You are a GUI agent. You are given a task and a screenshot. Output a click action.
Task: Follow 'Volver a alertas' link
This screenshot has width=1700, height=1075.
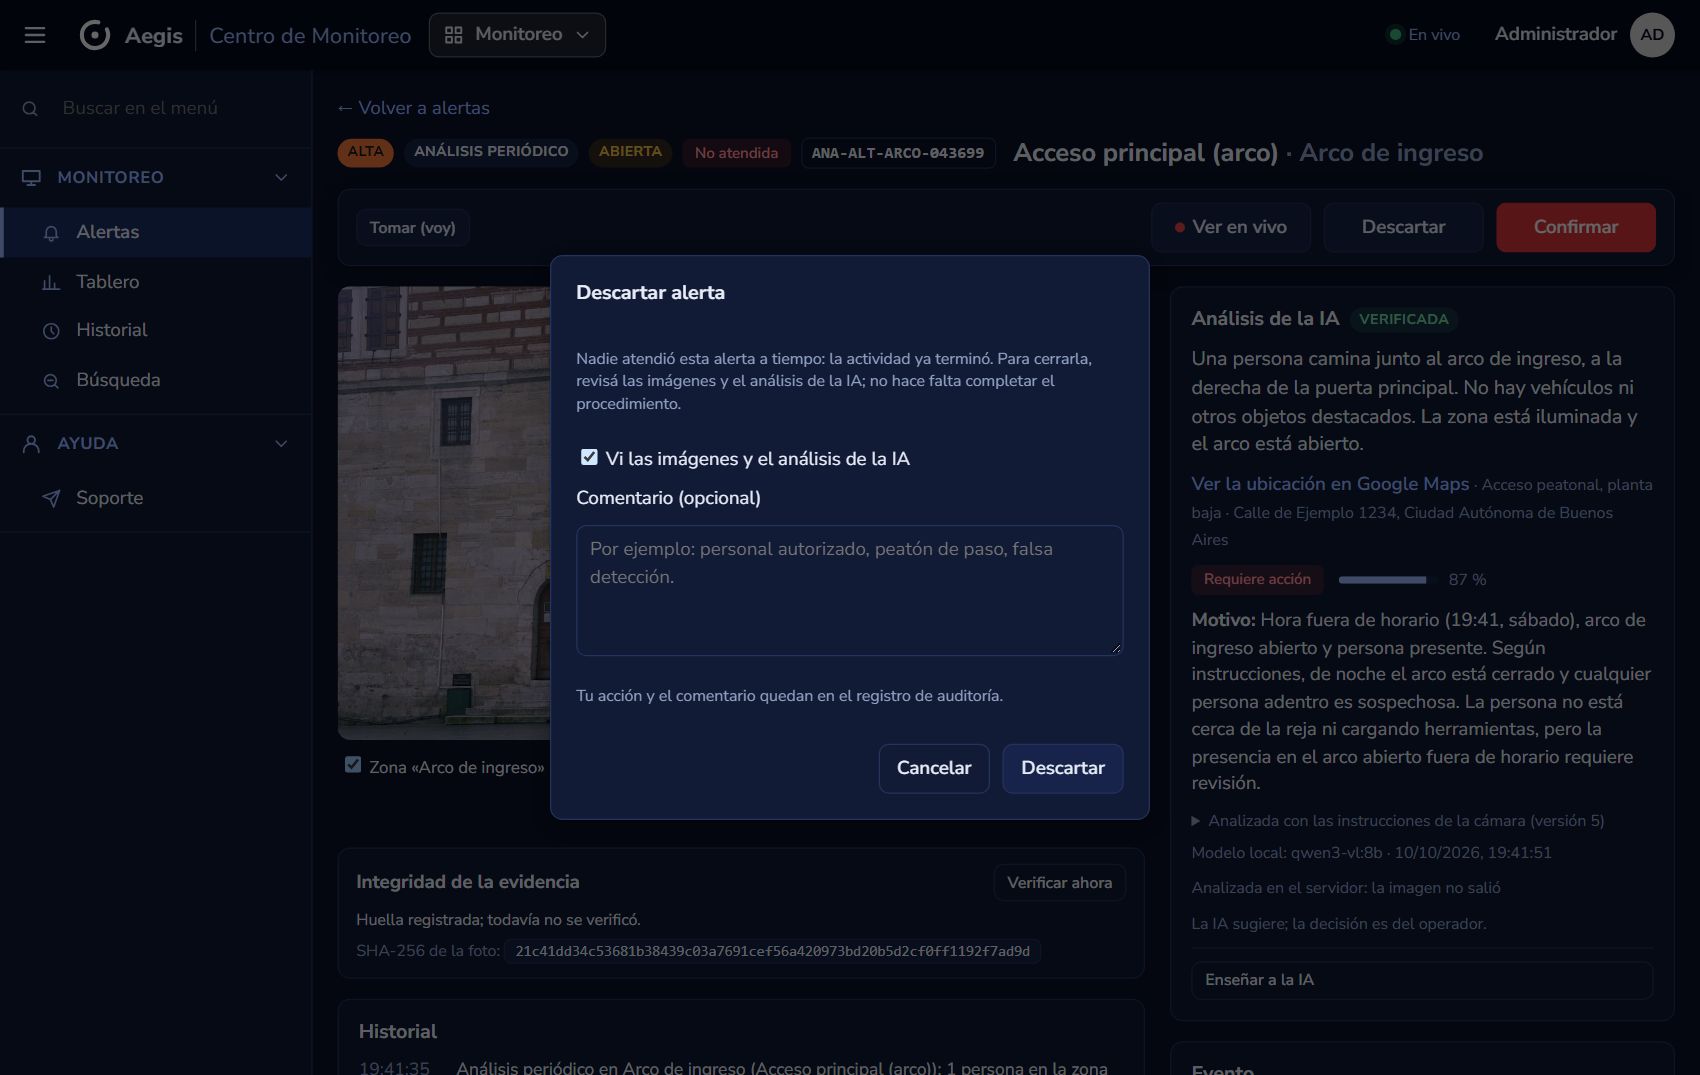click(x=413, y=108)
